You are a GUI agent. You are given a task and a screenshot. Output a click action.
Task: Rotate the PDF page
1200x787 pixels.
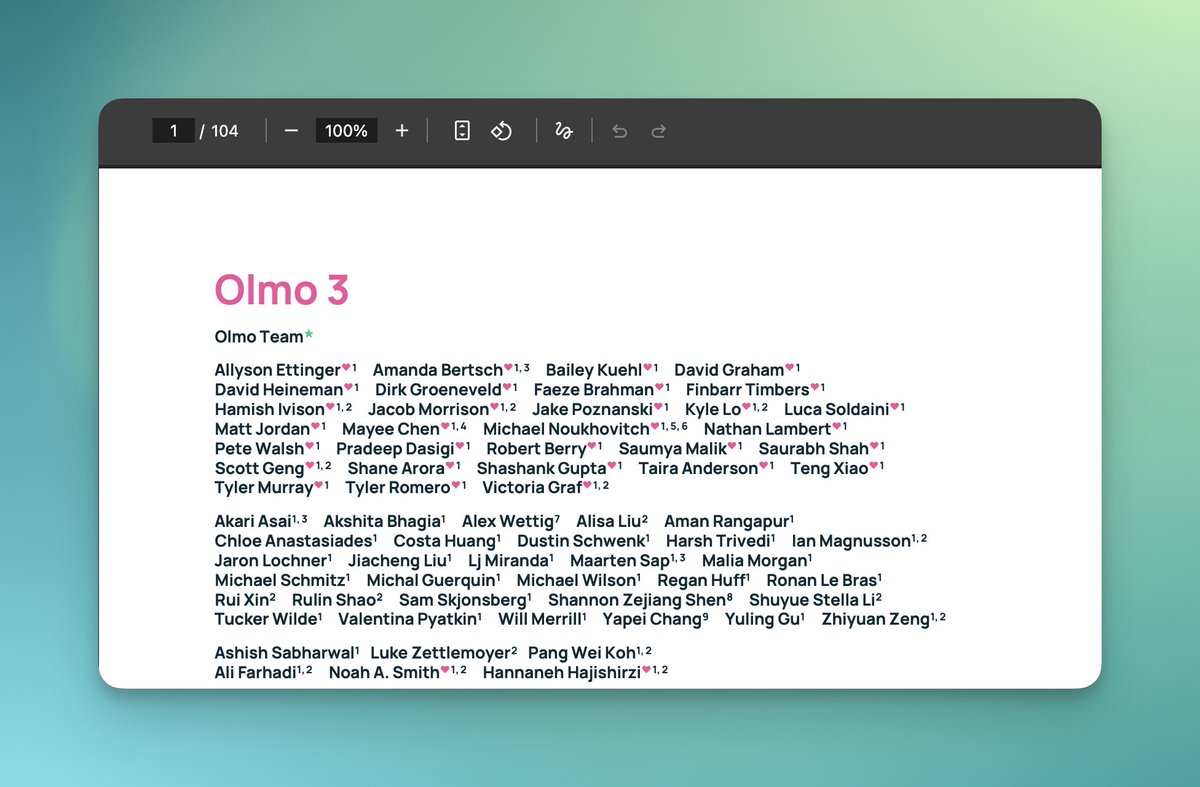[501, 131]
